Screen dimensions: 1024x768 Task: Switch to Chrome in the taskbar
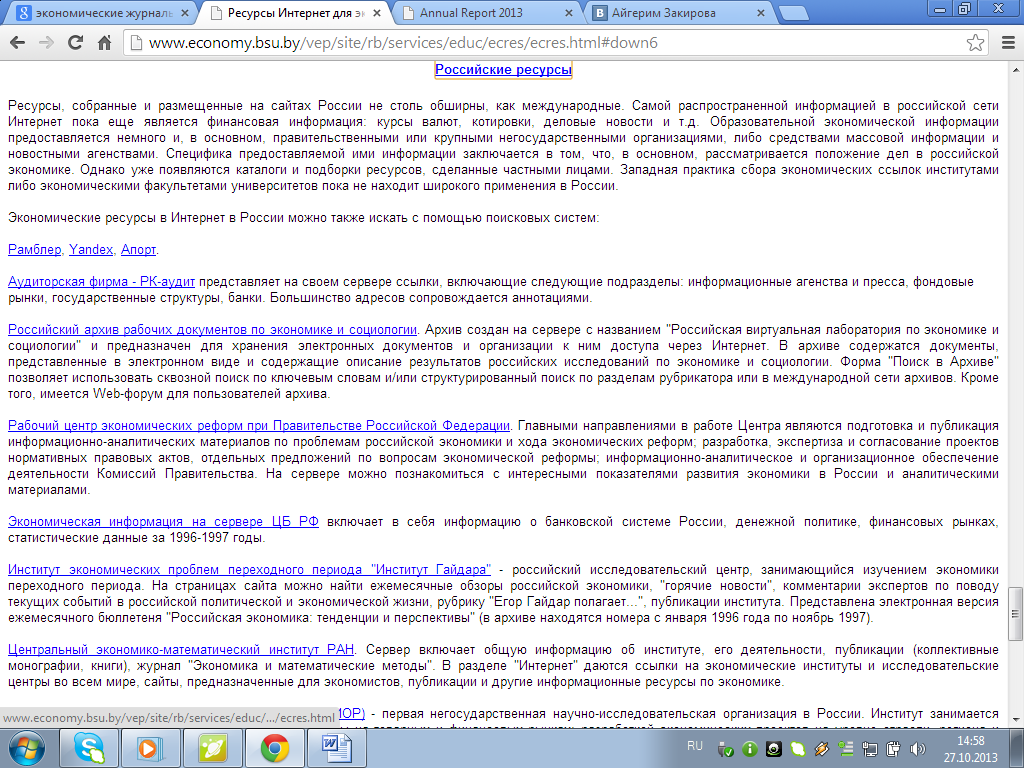[x=275, y=748]
